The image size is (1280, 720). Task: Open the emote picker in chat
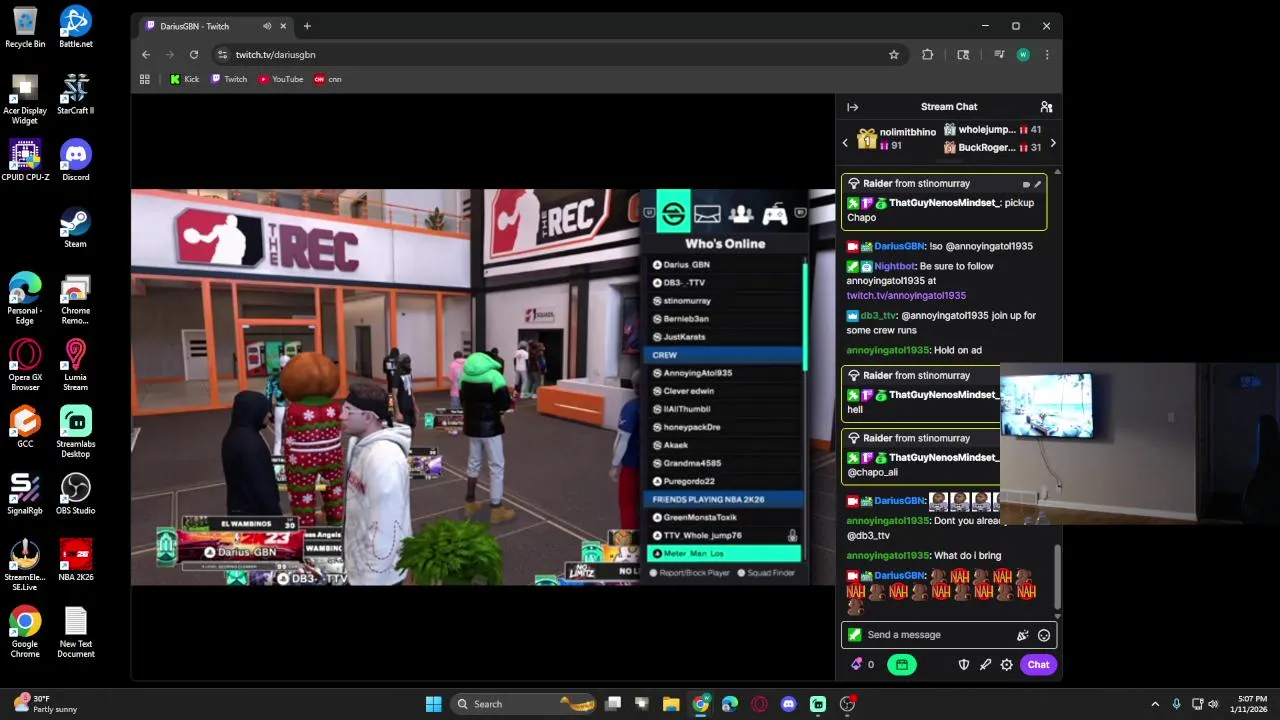click(x=1044, y=635)
